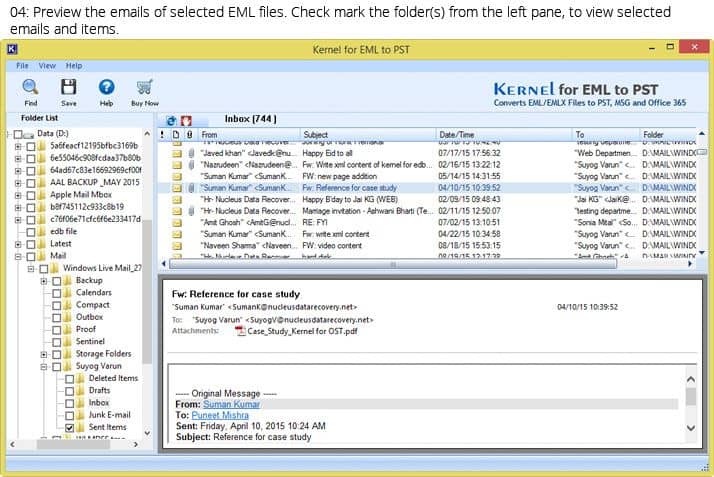Image resolution: width=714 pixels, height=477 pixels.
Task: Check the Data (D:) root checkbox
Action: coord(18,134)
